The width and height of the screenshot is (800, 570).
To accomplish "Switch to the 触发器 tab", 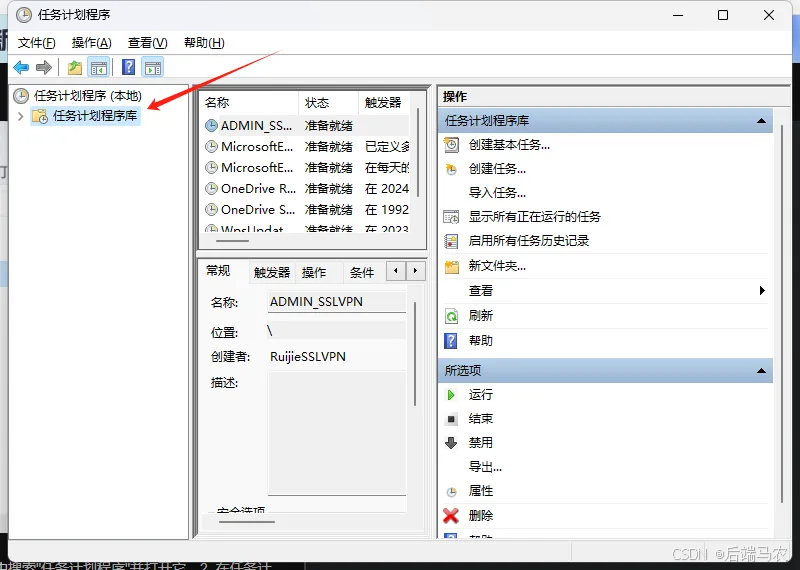I will [x=272, y=272].
